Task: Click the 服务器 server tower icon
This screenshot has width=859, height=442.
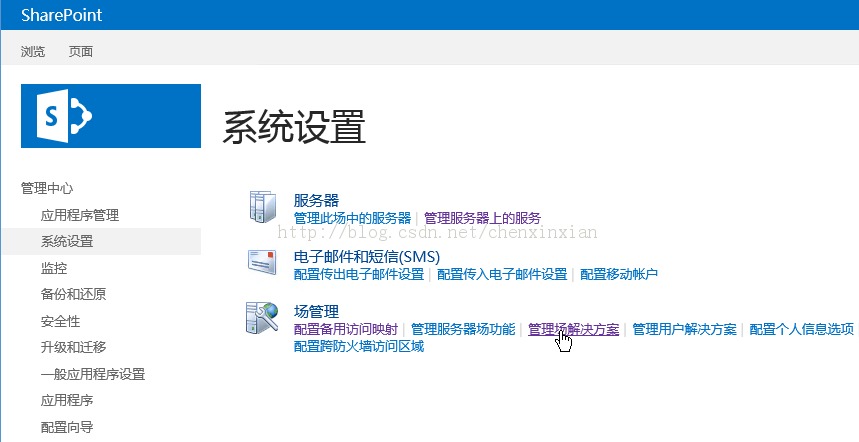Action: point(263,207)
